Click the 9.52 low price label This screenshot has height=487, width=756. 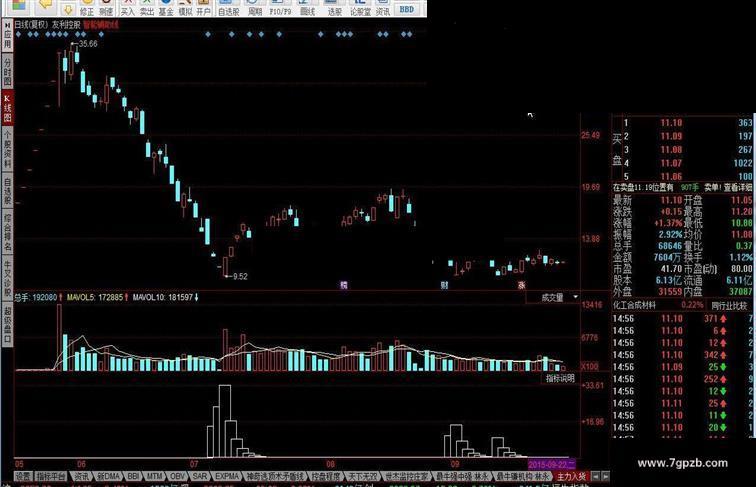(x=240, y=276)
